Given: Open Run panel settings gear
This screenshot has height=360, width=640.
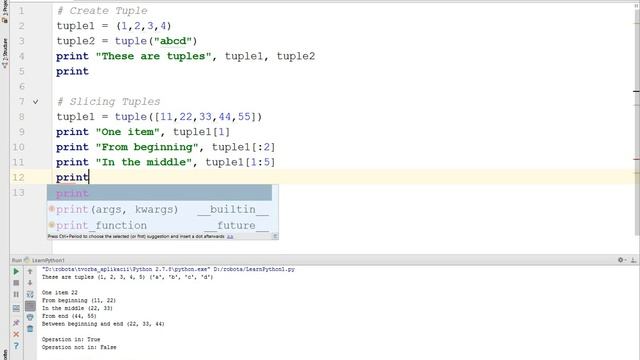Looking at the screenshot, I should [621, 260].
